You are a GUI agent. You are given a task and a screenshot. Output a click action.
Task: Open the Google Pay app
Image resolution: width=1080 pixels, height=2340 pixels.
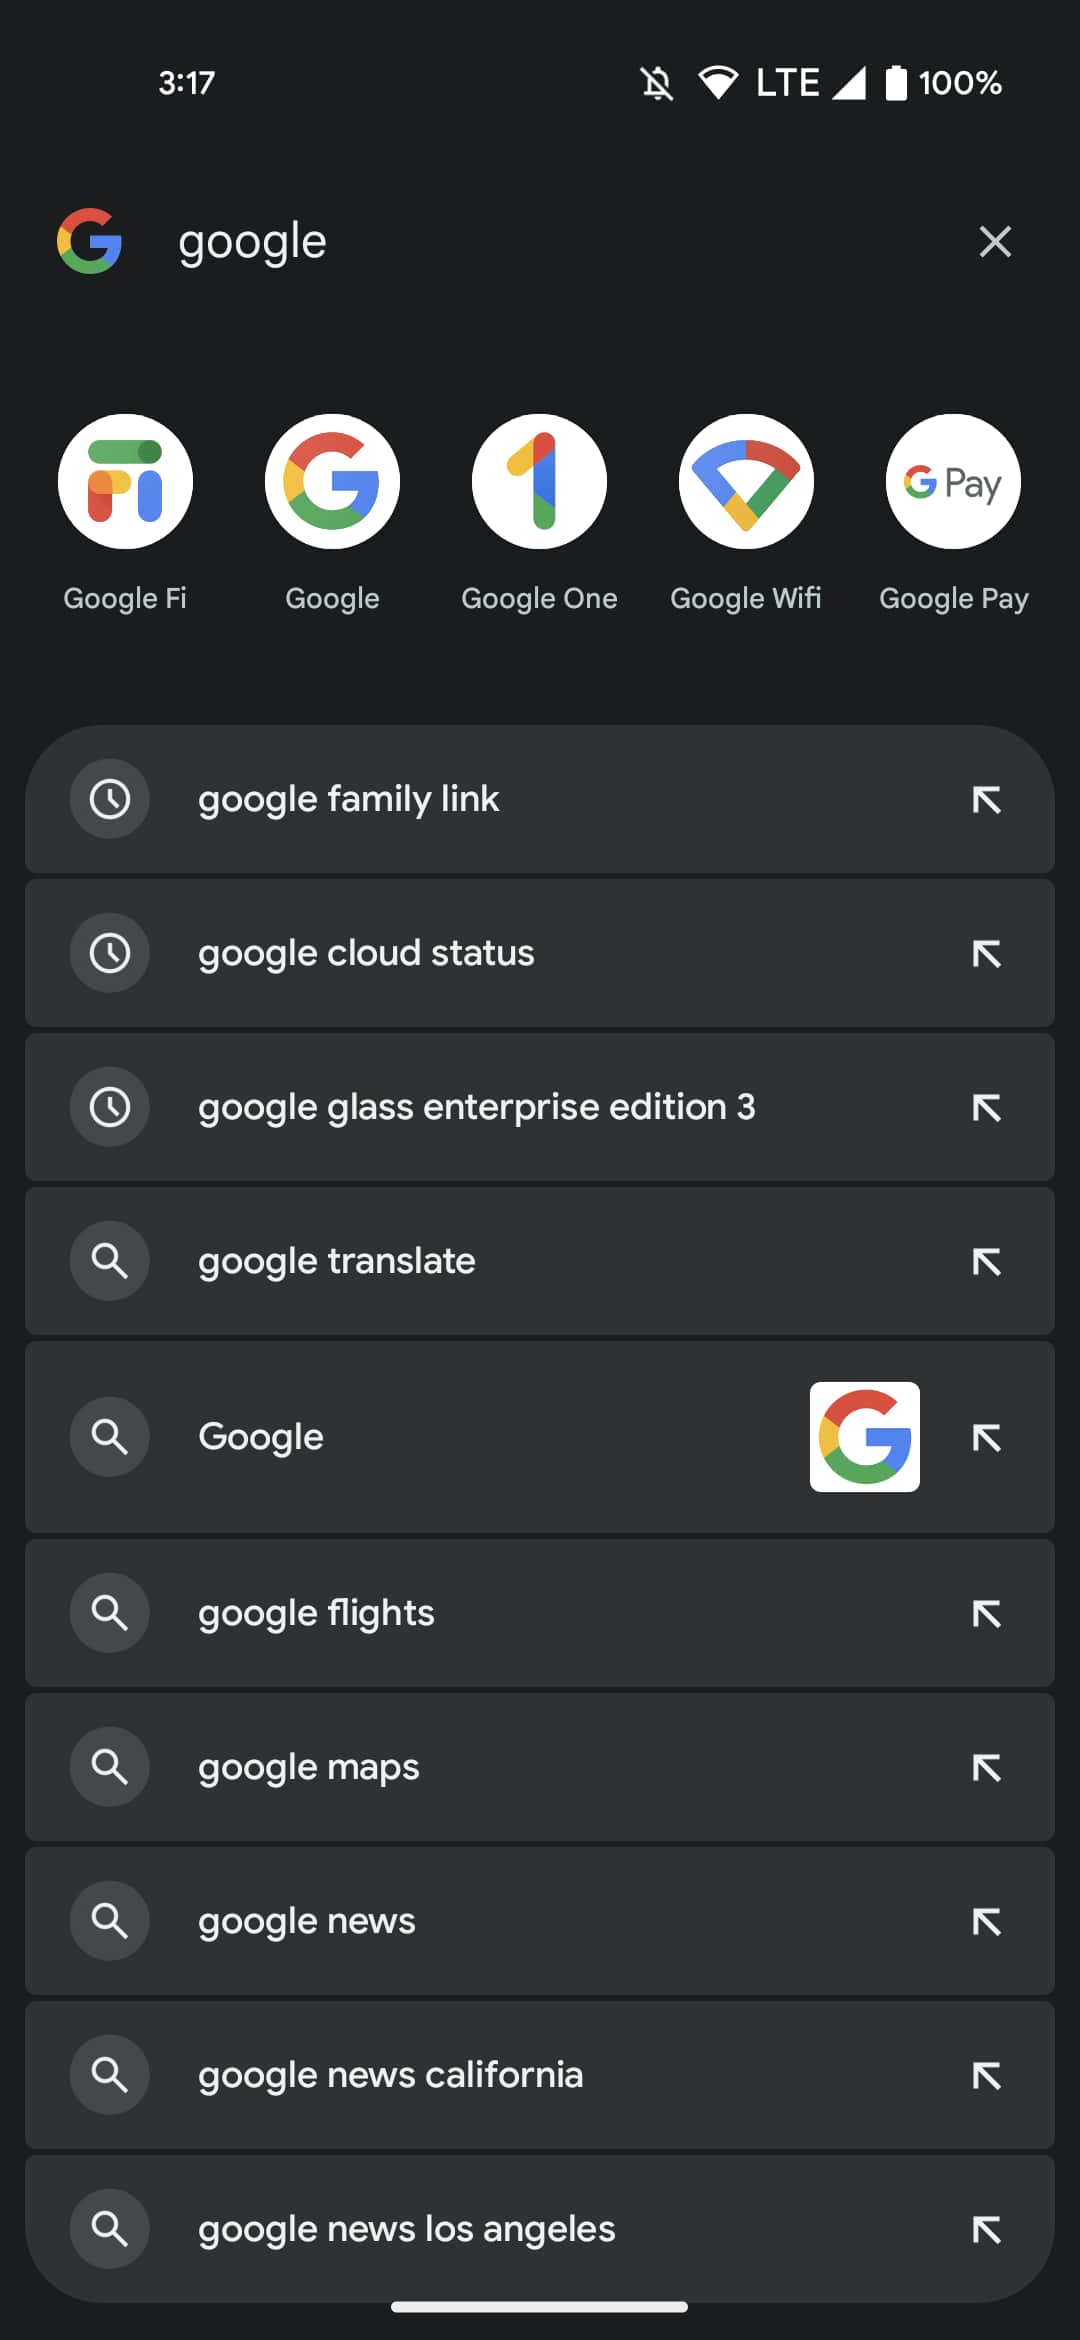(x=953, y=482)
